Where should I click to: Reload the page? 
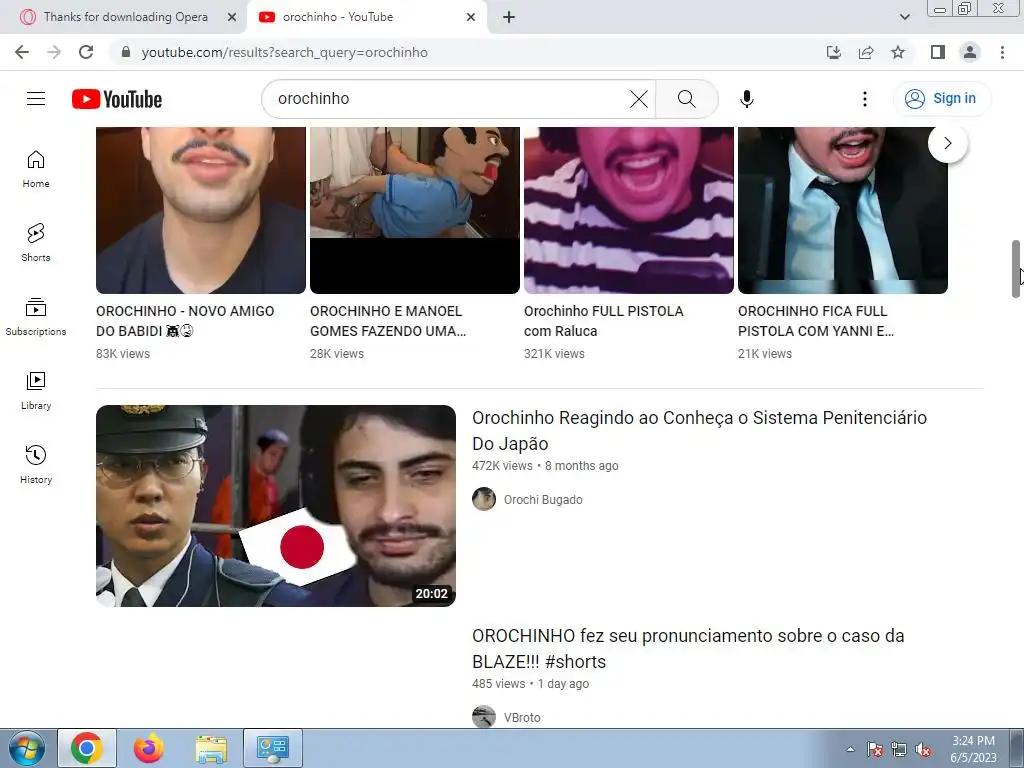tap(86, 52)
